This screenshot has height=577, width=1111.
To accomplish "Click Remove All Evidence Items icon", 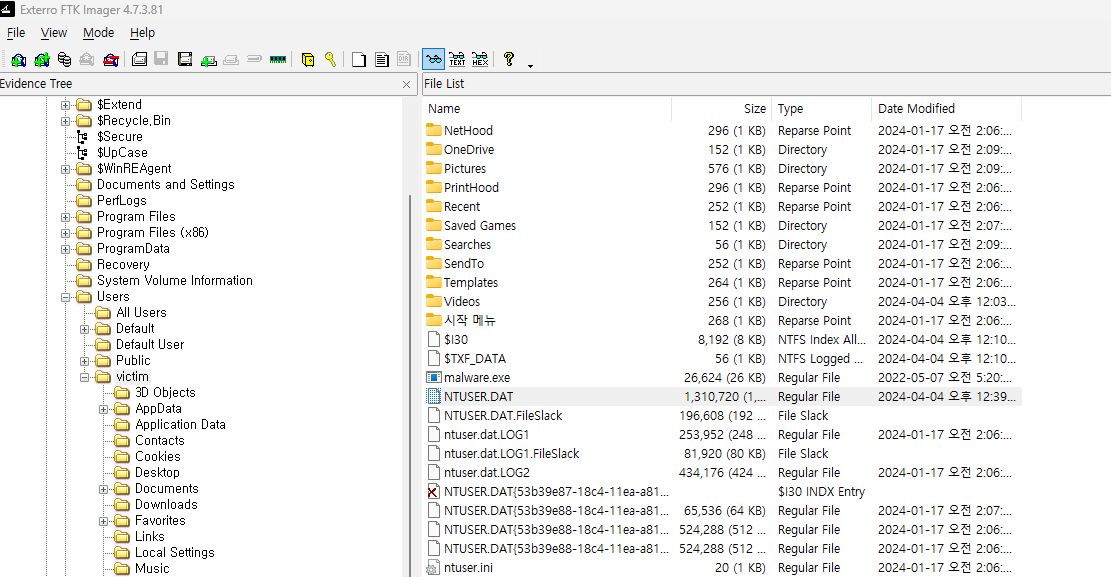I will coord(111,60).
